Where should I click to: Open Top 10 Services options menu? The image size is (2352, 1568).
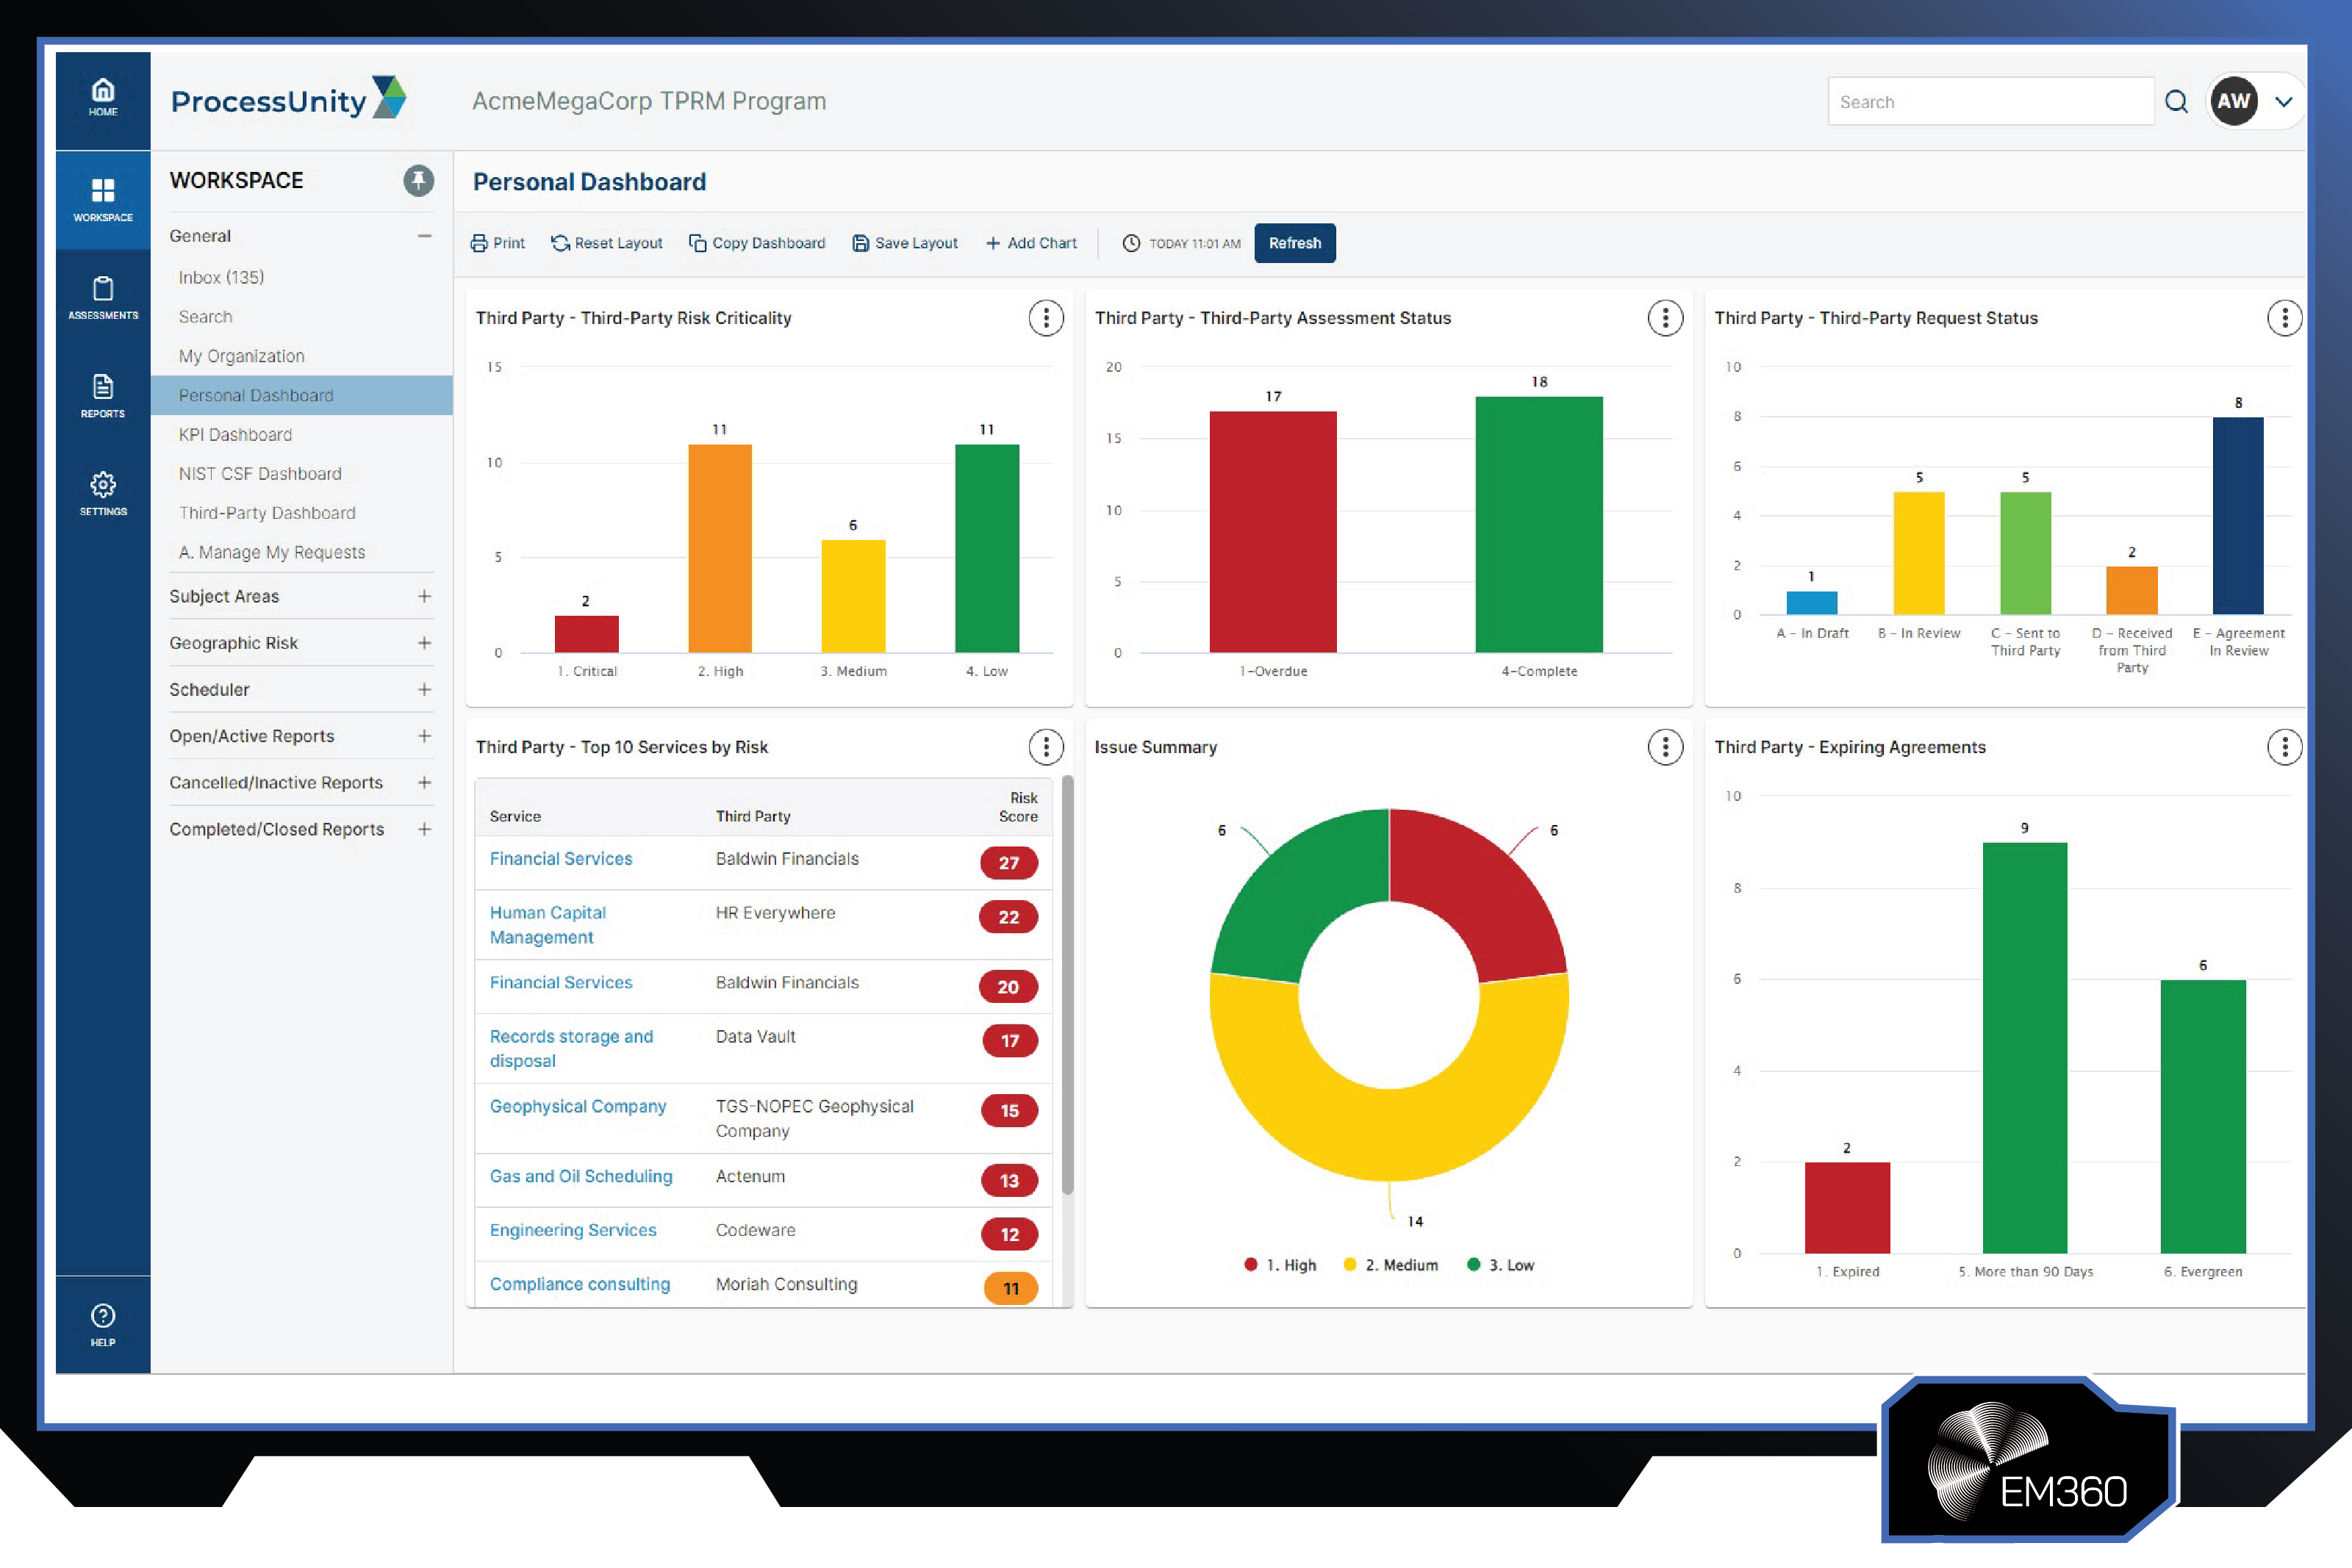pyautogui.click(x=1045, y=747)
